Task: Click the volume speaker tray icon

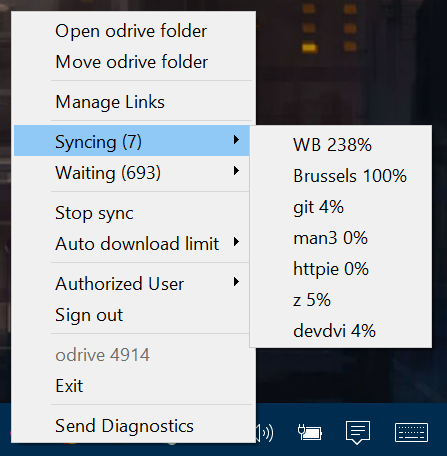Action: click(x=265, y=433)
